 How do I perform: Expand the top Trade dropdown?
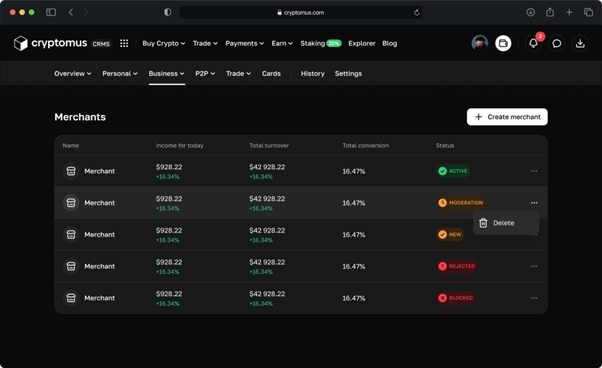[x=205, y=43]
